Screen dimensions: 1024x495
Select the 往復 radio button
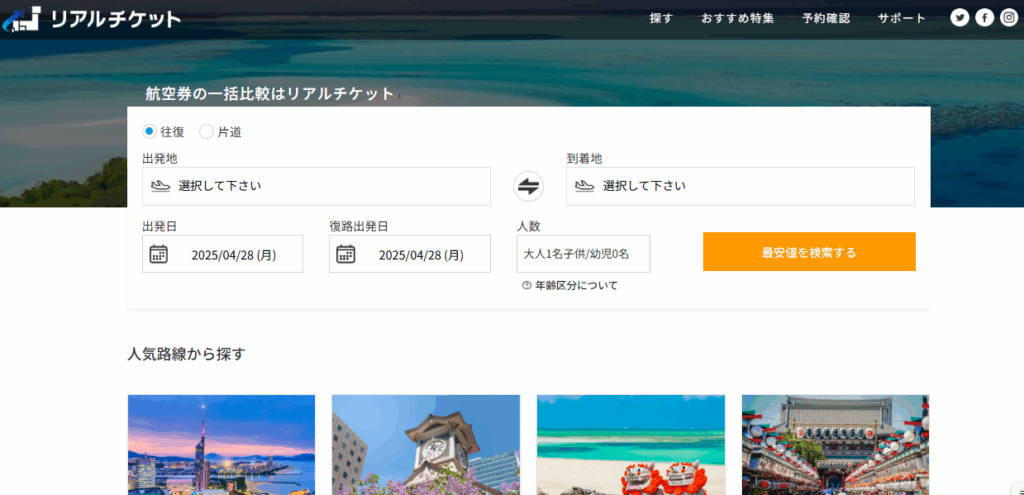click(149, 132)
